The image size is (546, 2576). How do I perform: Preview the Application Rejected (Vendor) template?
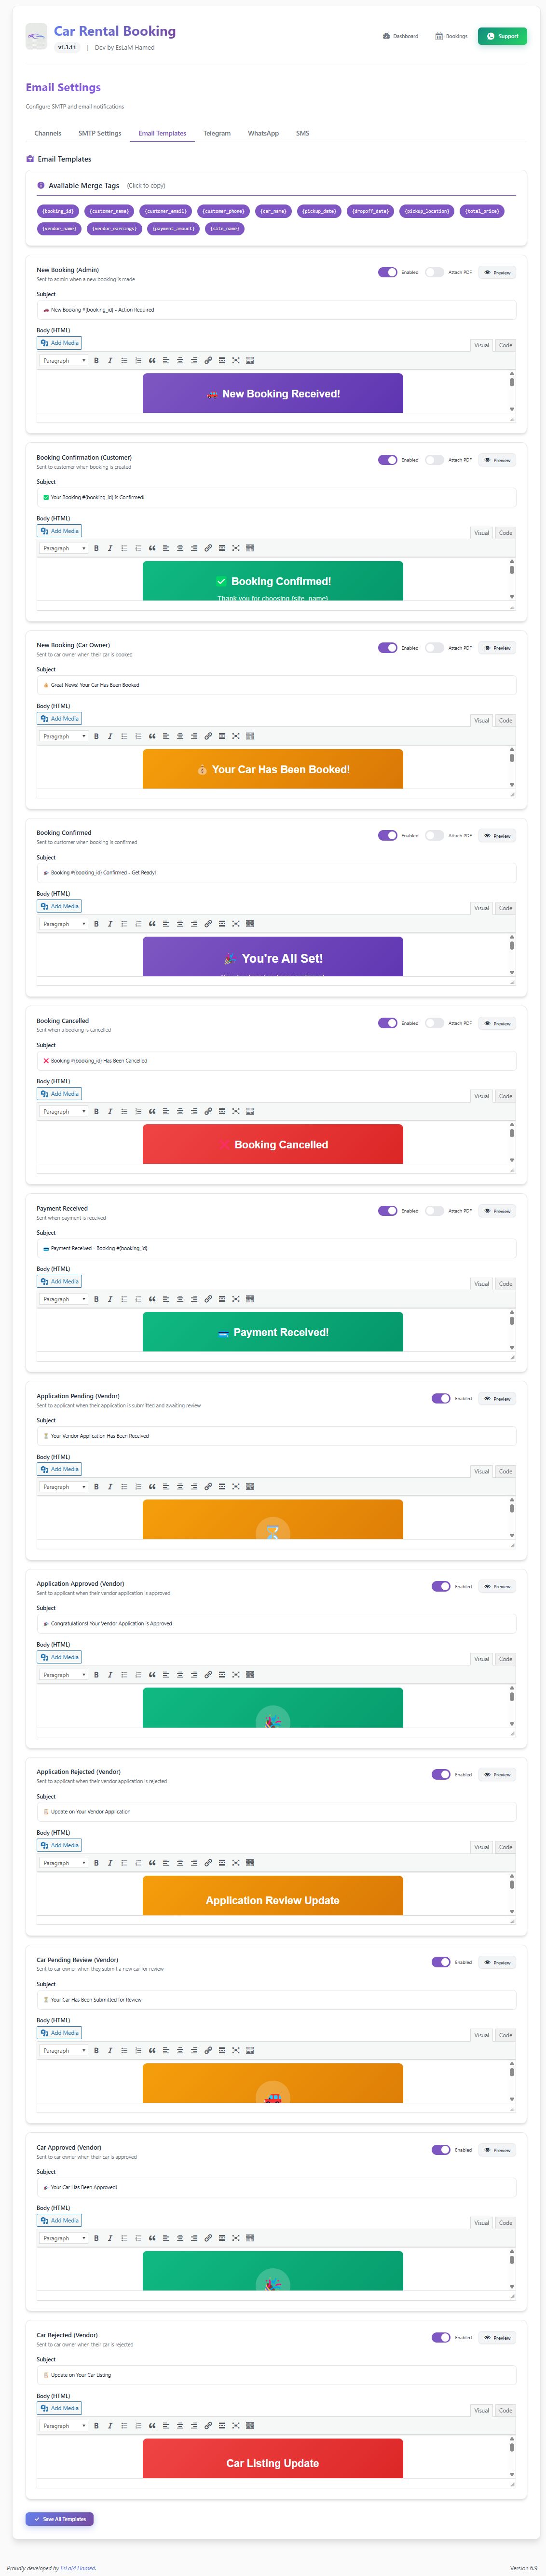[x=497, y=1775]
